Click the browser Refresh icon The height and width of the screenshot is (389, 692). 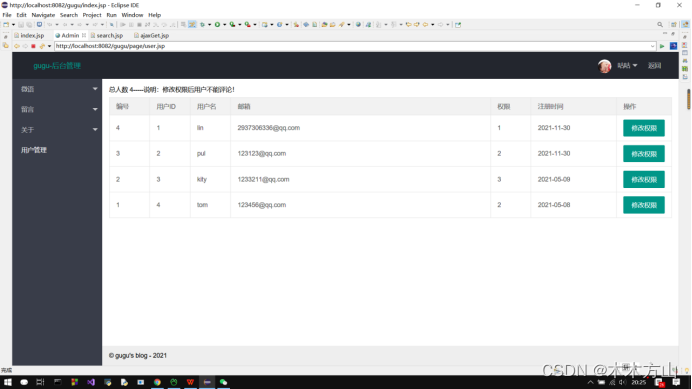42,46
